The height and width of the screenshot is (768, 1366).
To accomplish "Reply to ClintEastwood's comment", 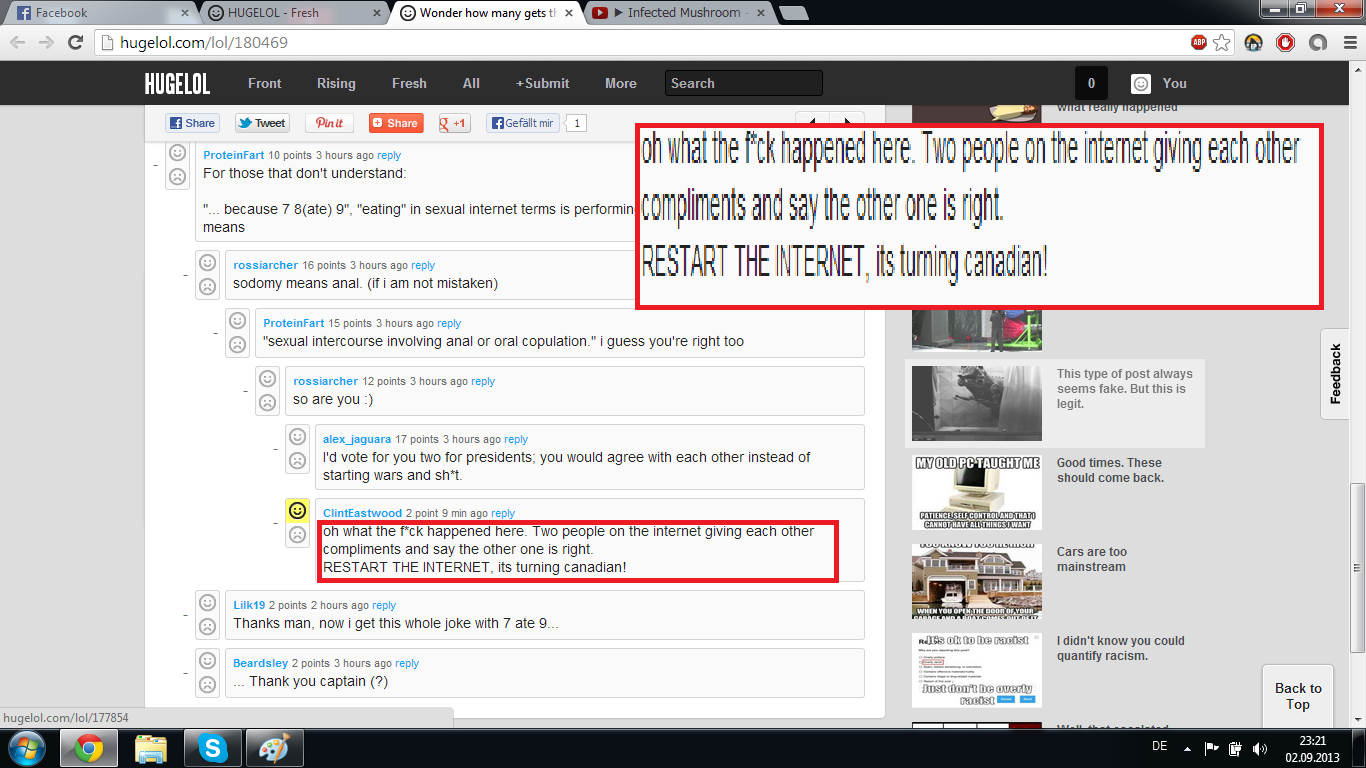I will coord(503,513).
